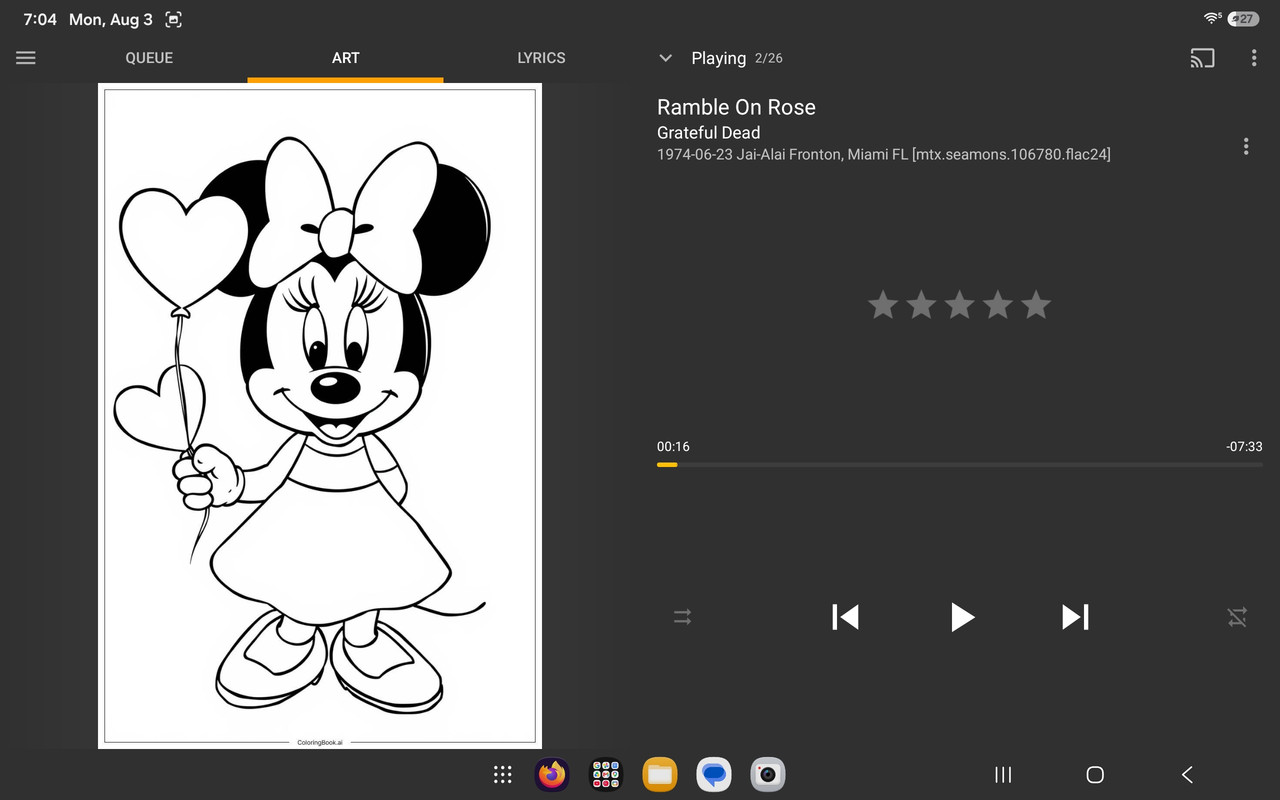Open the Camera app
This screenshot has height=800, width=1280.
click(x=768, y=774)
